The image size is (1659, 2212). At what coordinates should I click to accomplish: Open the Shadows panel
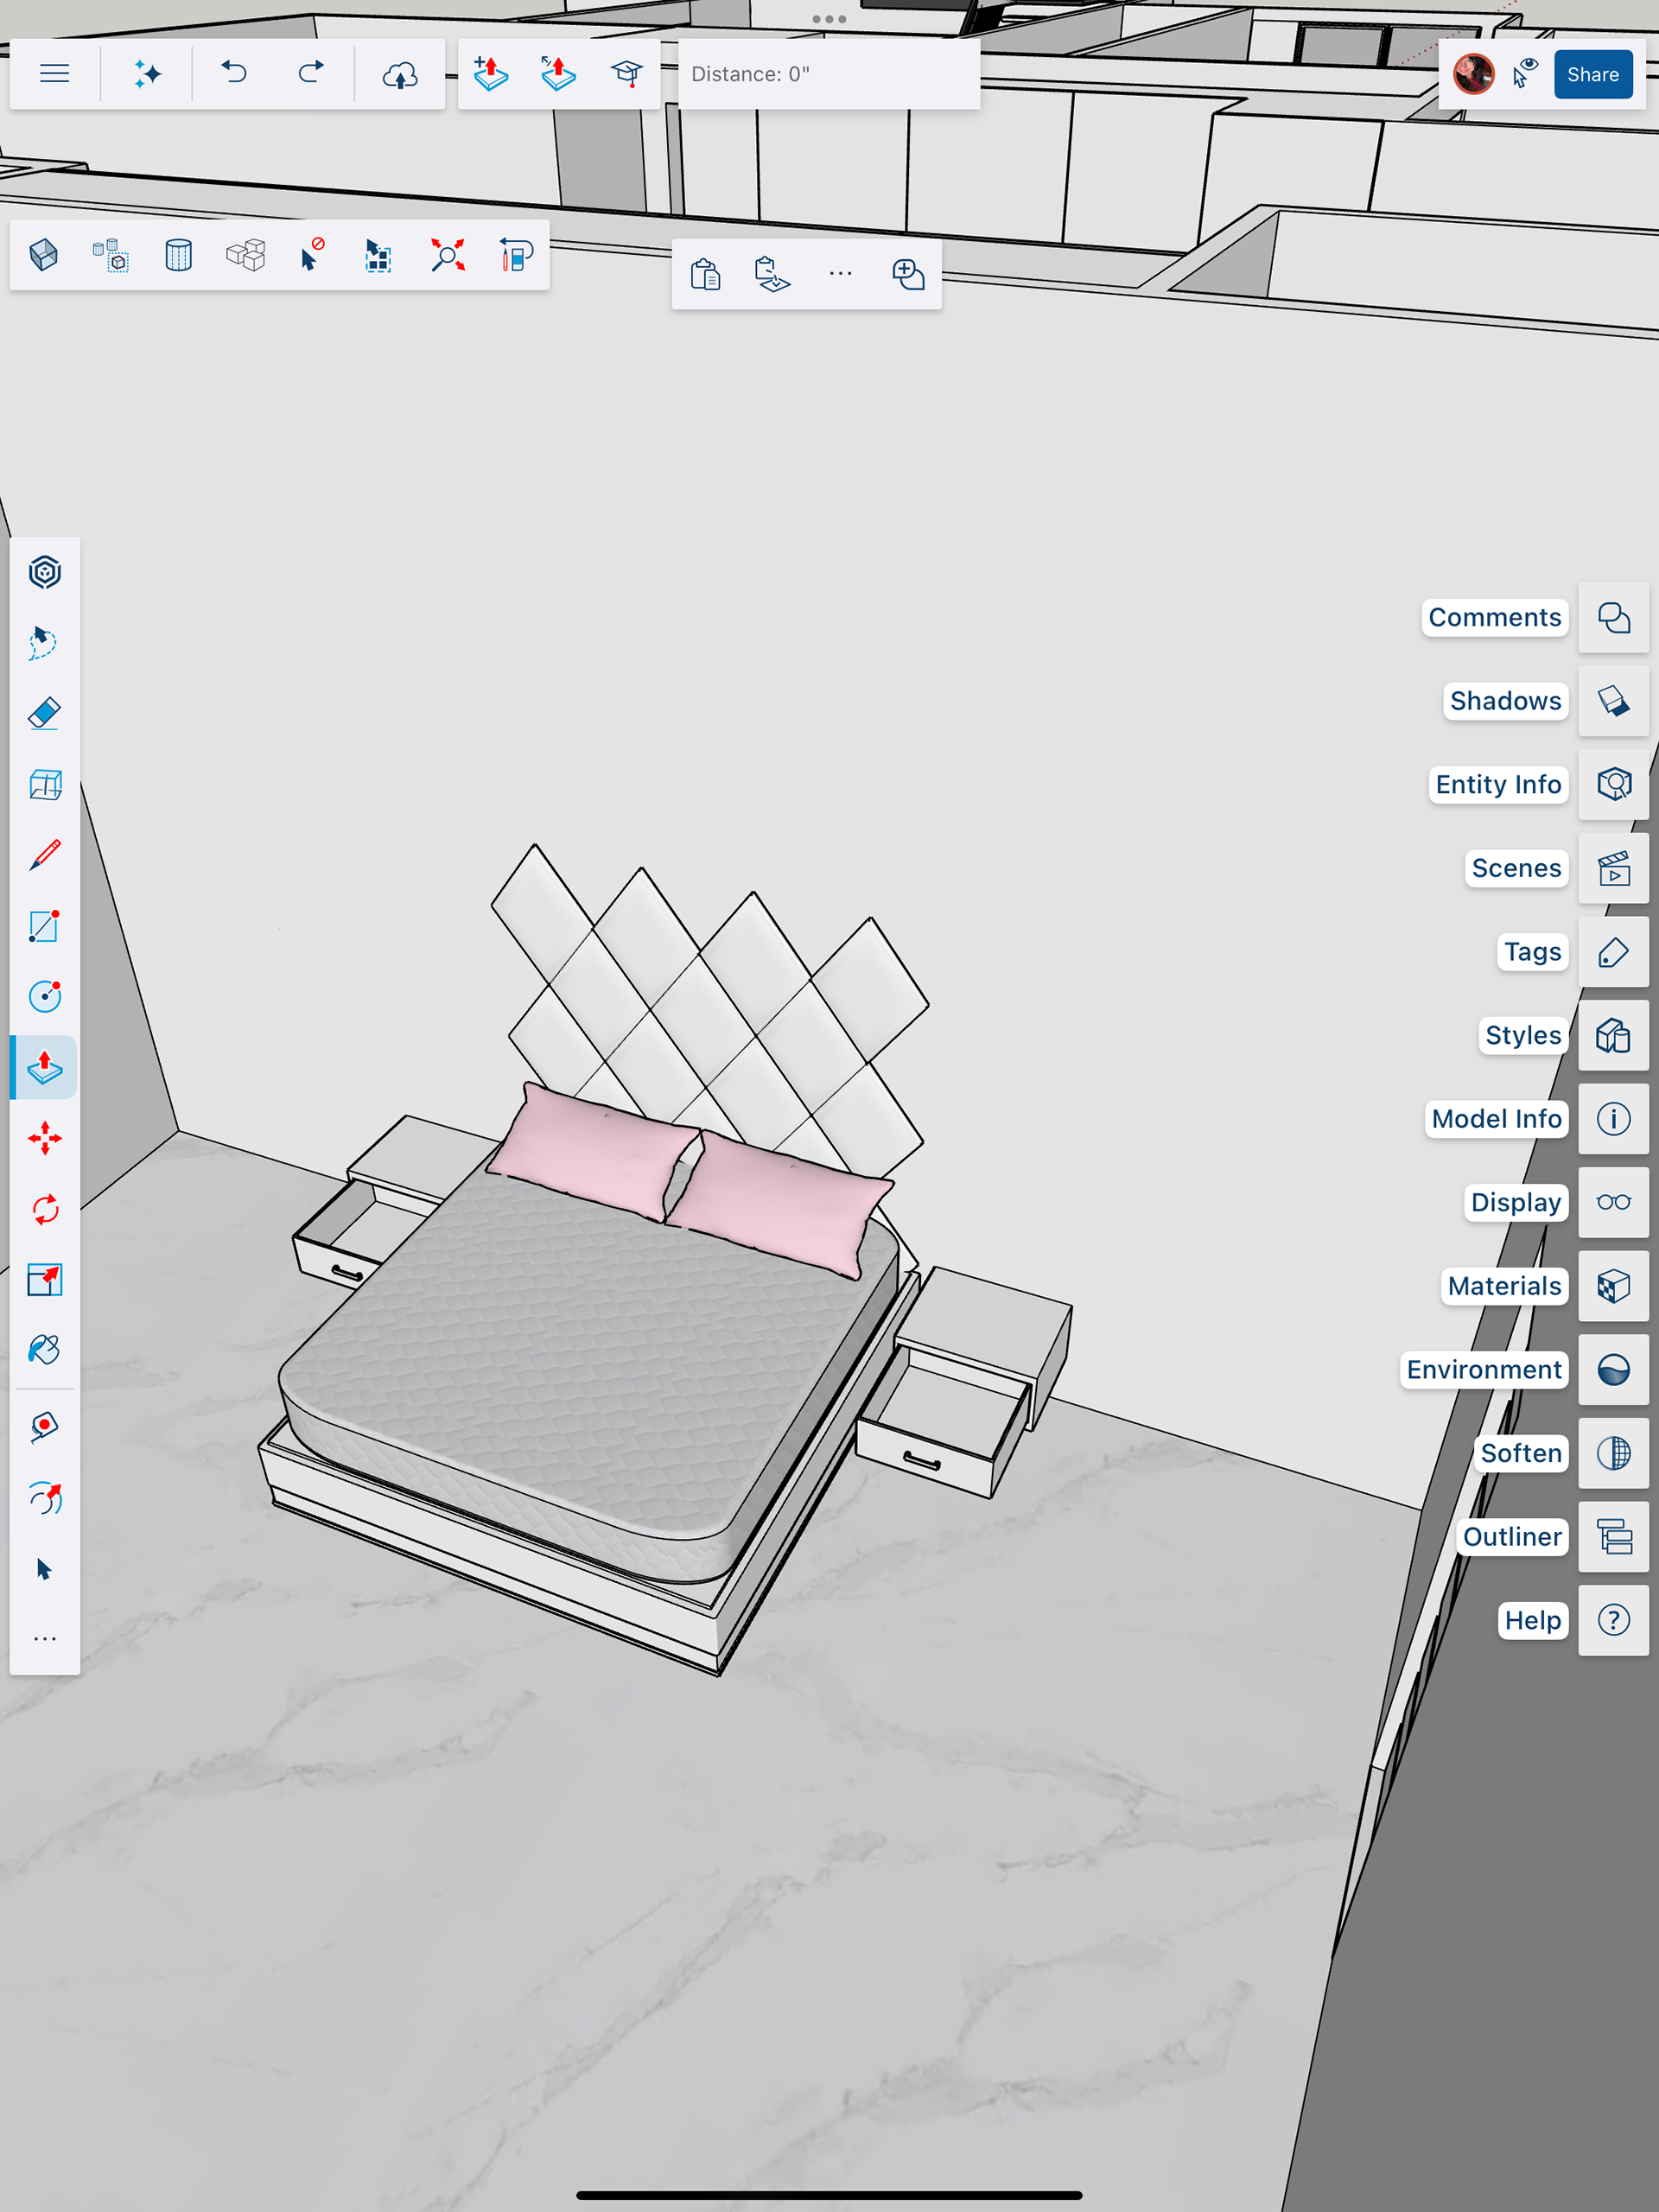pos(1613,701)
